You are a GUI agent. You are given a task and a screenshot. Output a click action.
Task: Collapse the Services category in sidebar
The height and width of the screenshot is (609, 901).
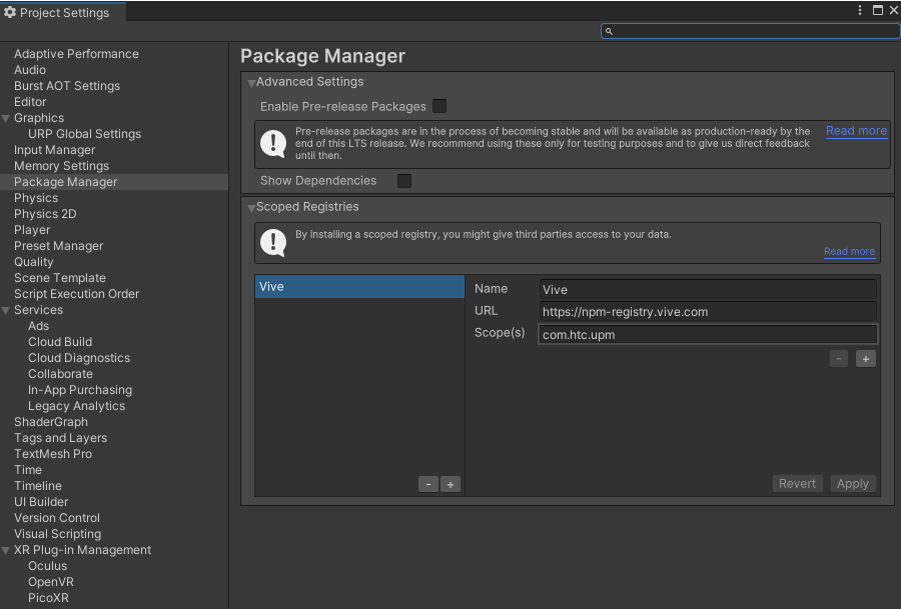[6, 310]
